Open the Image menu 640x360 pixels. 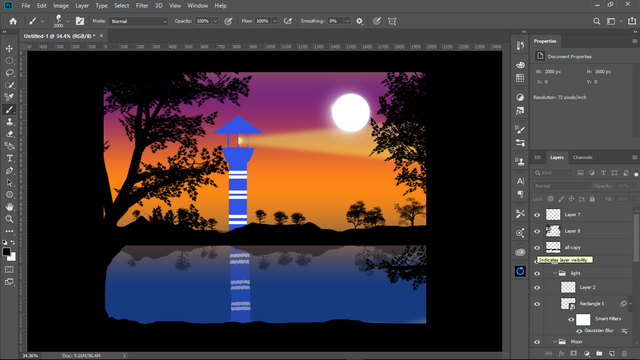pyautogui.click(x=61, y=6)
